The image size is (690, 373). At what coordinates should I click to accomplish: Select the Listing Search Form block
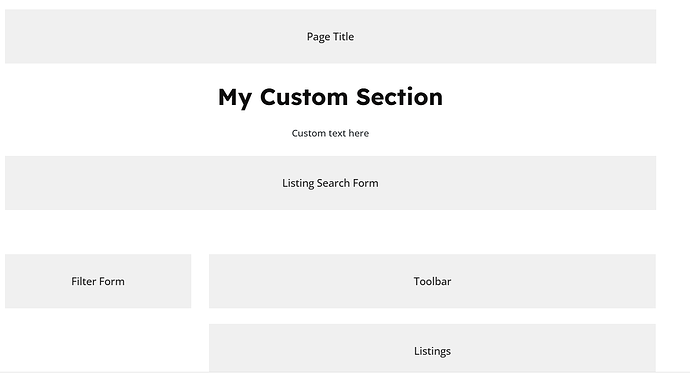tap(330, 183)
